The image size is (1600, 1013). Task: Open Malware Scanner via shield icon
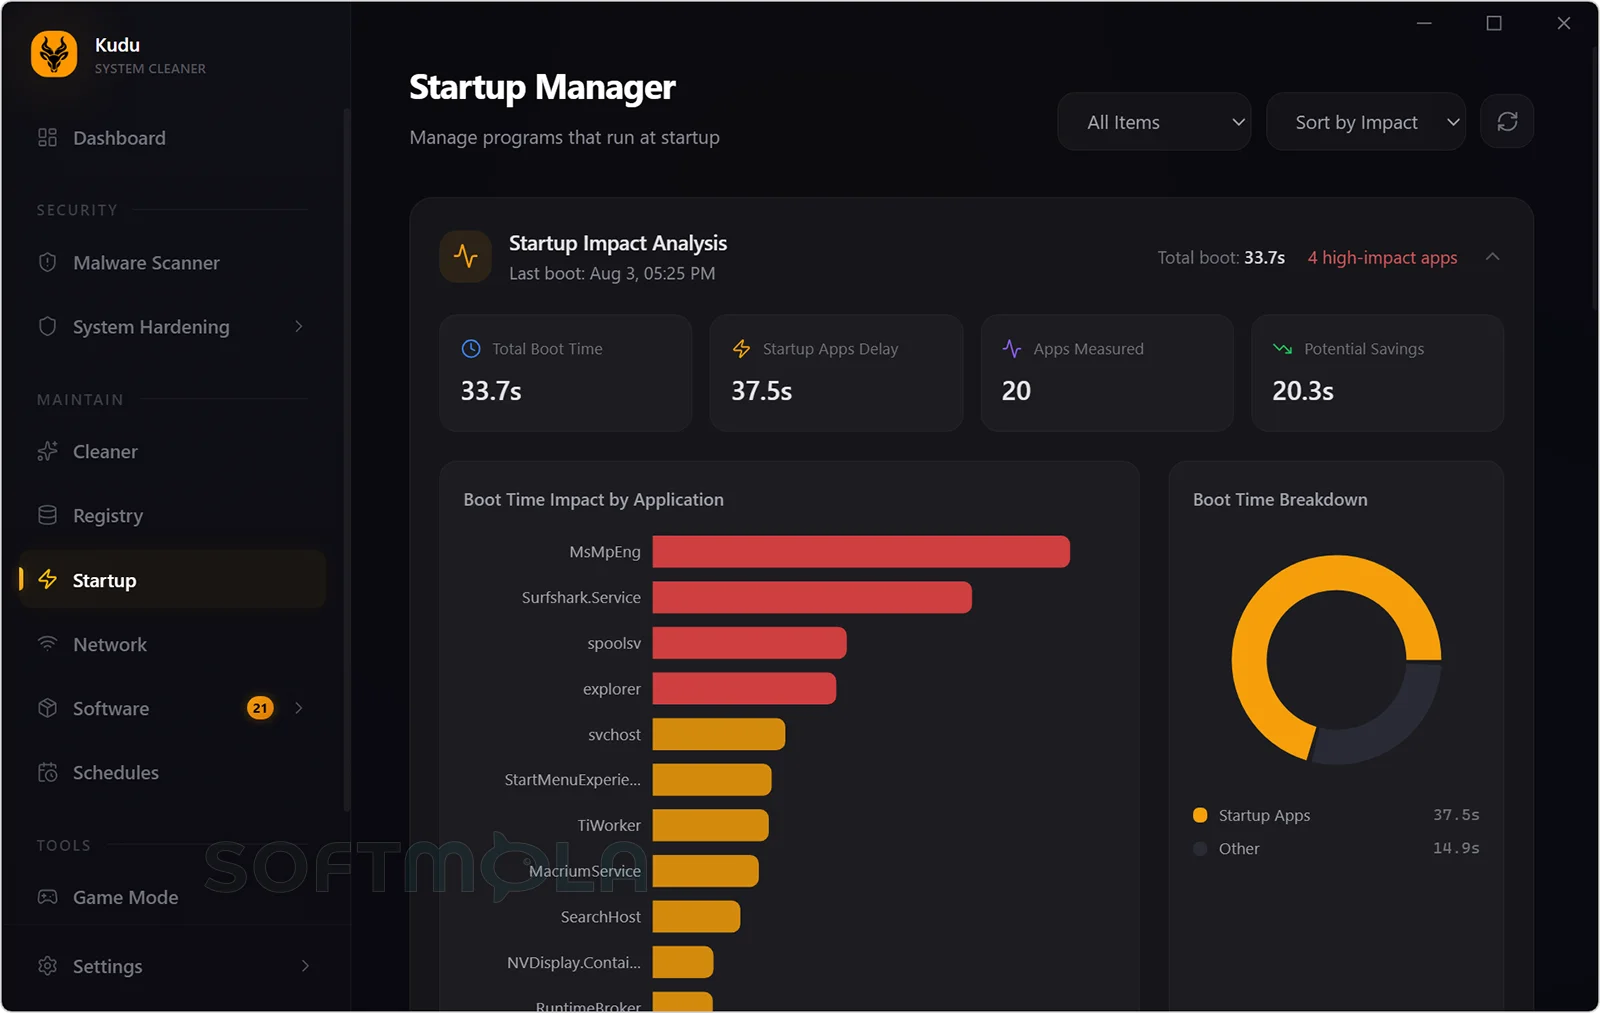pos(47,263)
